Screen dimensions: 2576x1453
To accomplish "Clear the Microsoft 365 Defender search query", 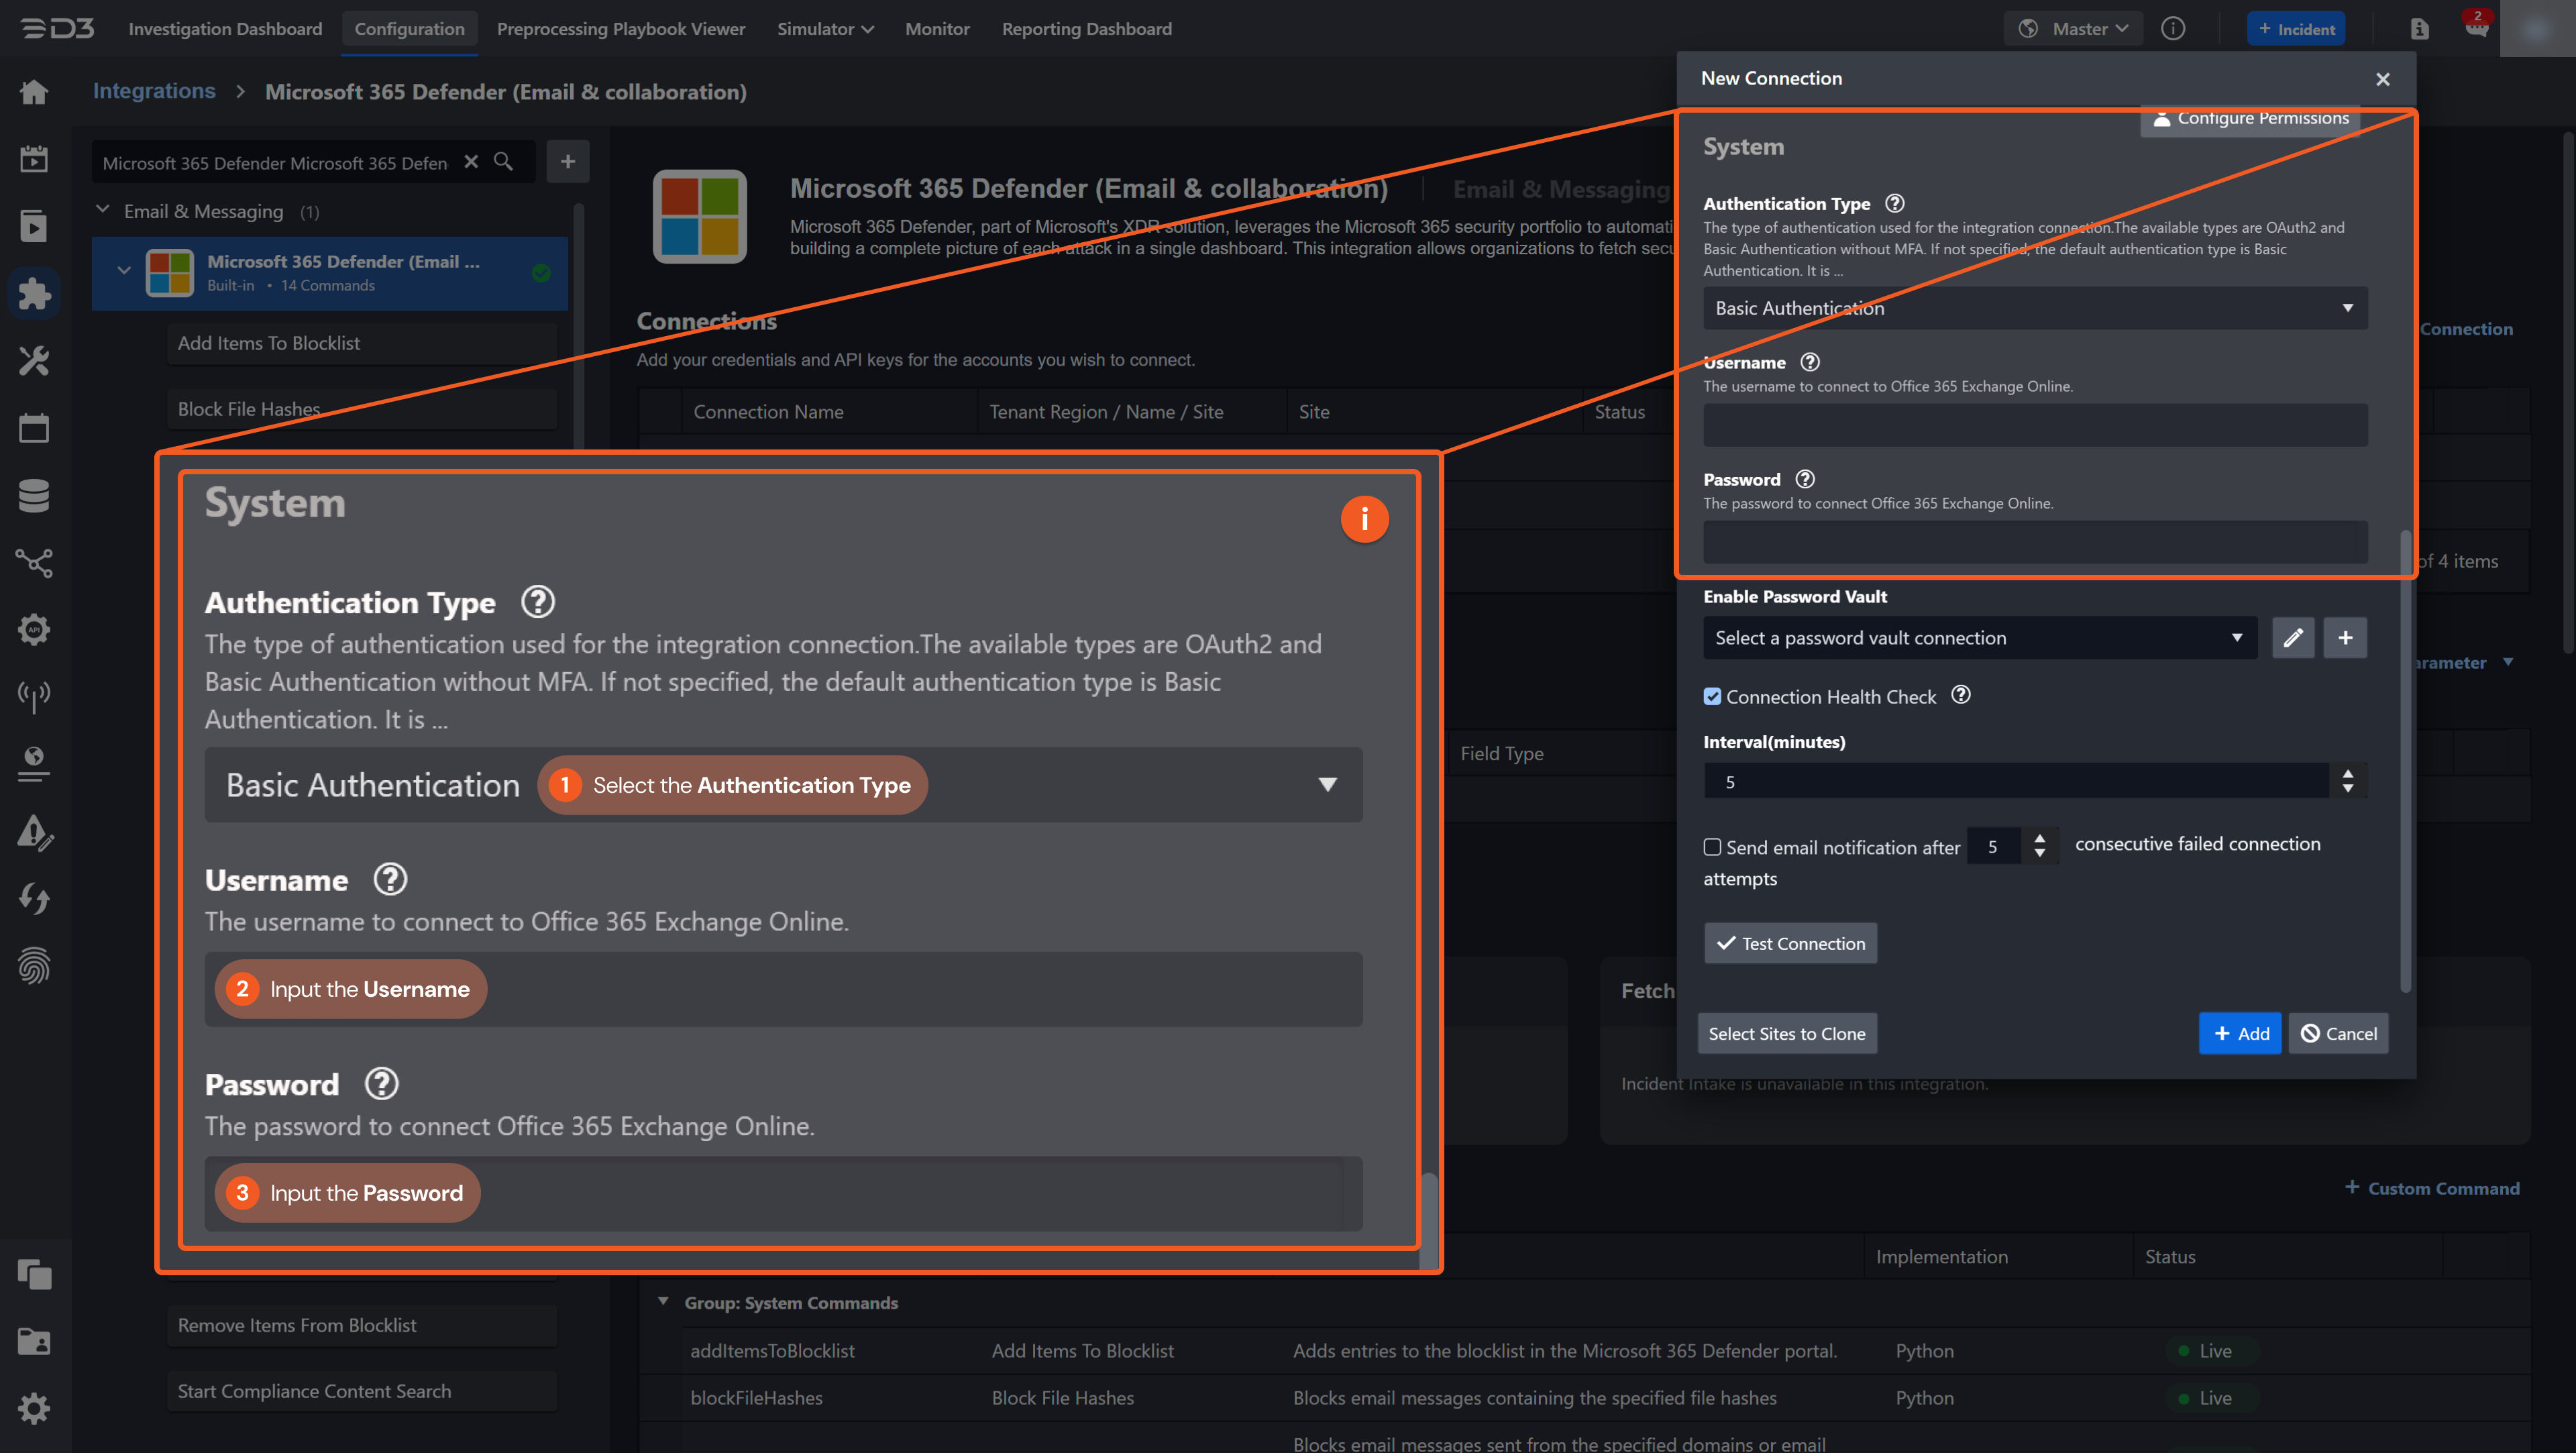I will point(471,161).
